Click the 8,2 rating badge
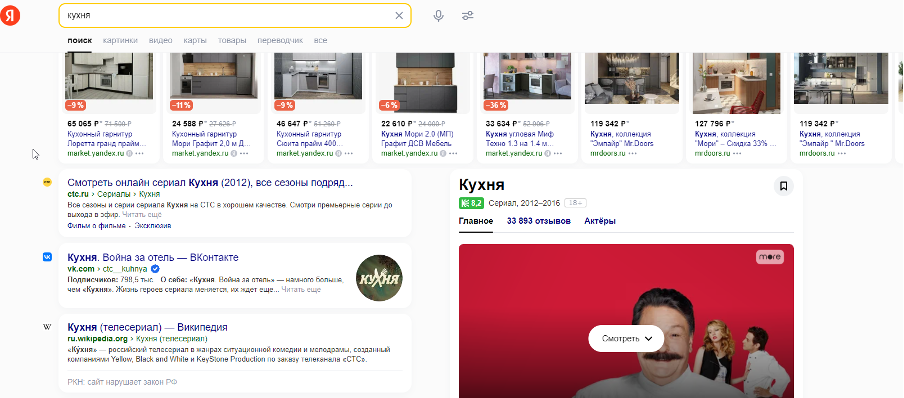Viewport: 904px width, 398px height. pos(471,203)
